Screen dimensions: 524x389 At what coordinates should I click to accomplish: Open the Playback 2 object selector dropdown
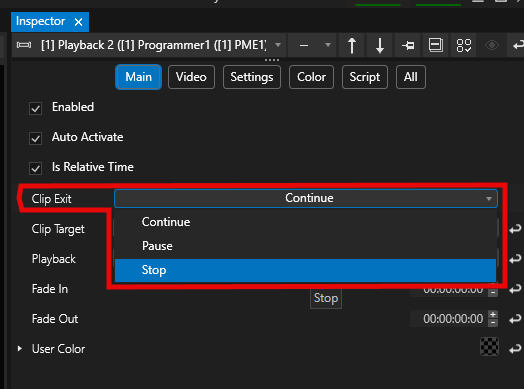(x=278, y=45)
